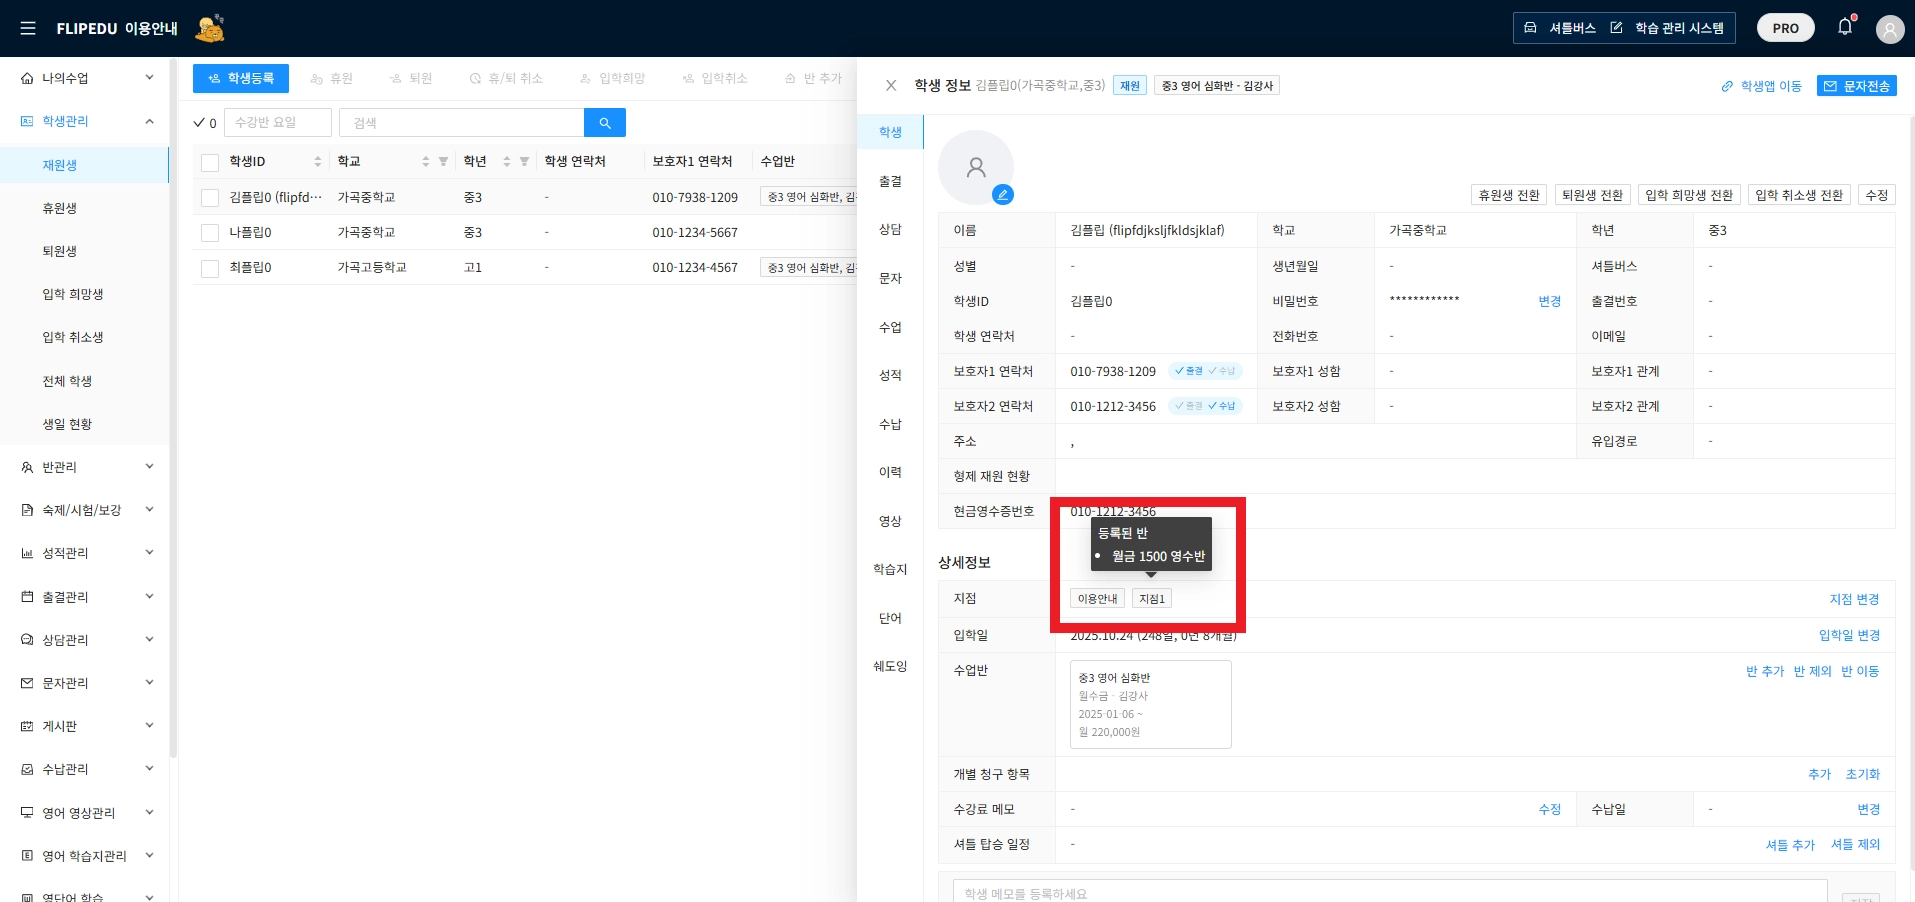Click the 반 추가 link in 수업반 row
Image resolution: width=1915 pixels, height=902 pixels.
1765,671
